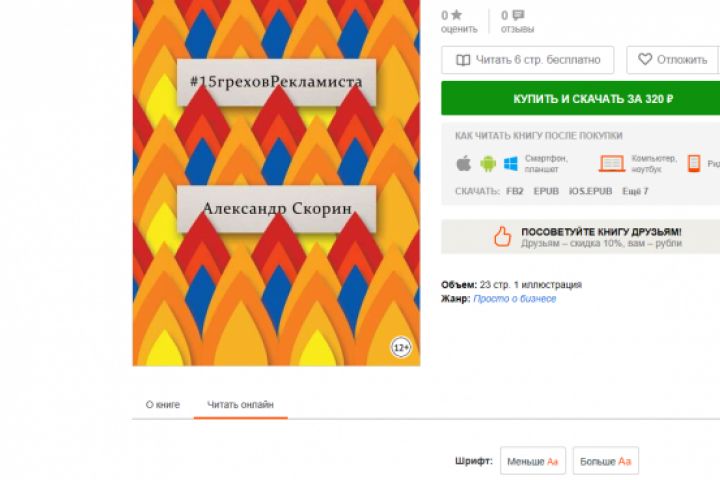Click the 12+ age rating badge on the cover
This screenshot has height=480, width=720.
[401, 348]
